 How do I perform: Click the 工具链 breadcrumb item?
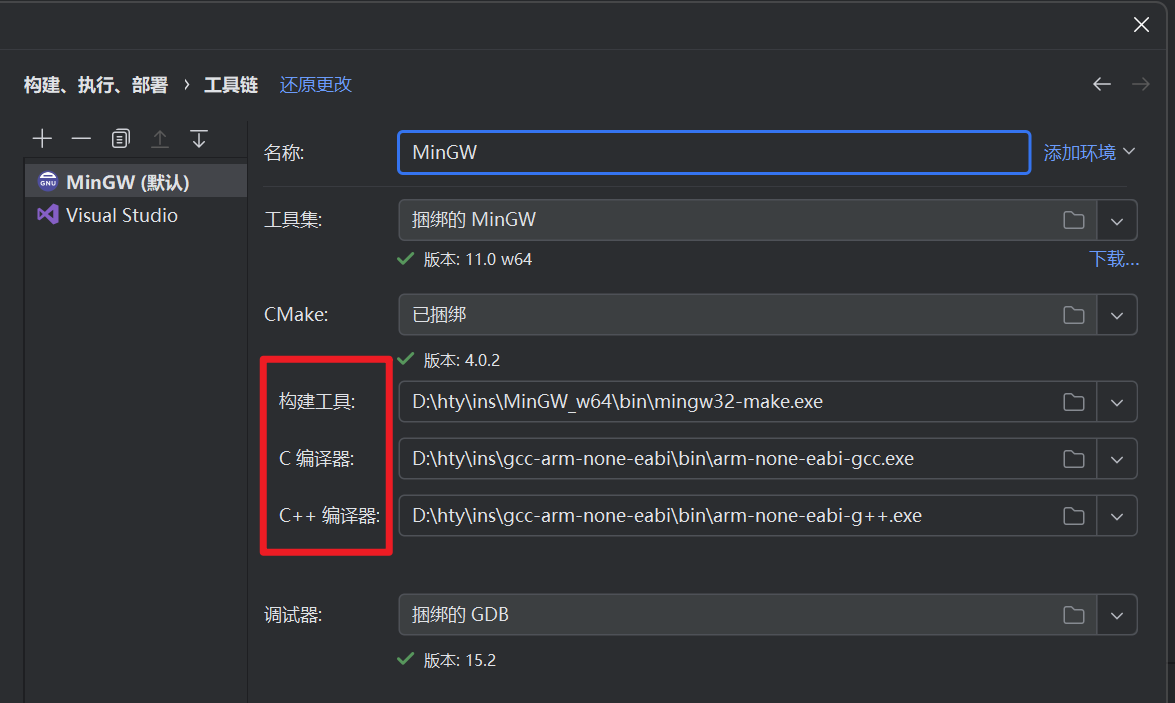[x=231, y=85]
